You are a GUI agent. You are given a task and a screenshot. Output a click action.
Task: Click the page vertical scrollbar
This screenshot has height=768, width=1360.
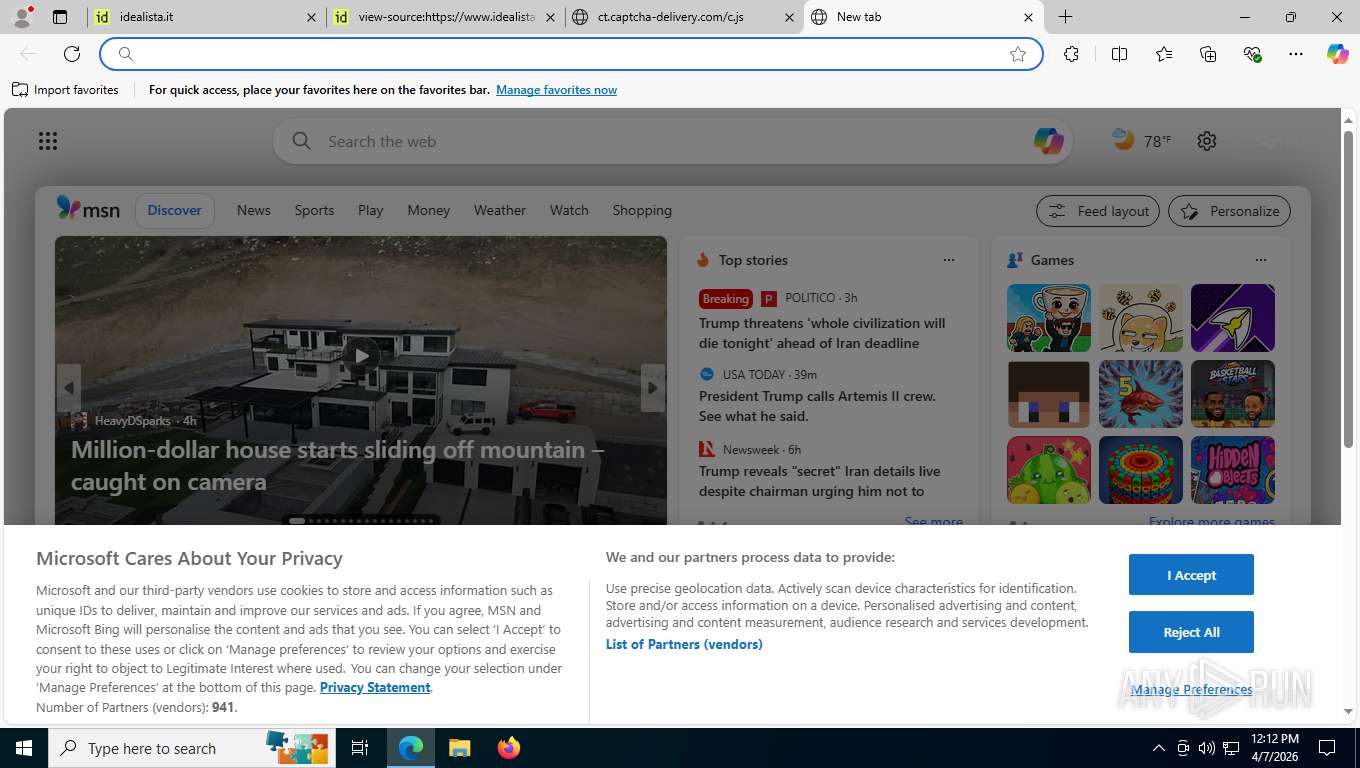point(1348,290)
